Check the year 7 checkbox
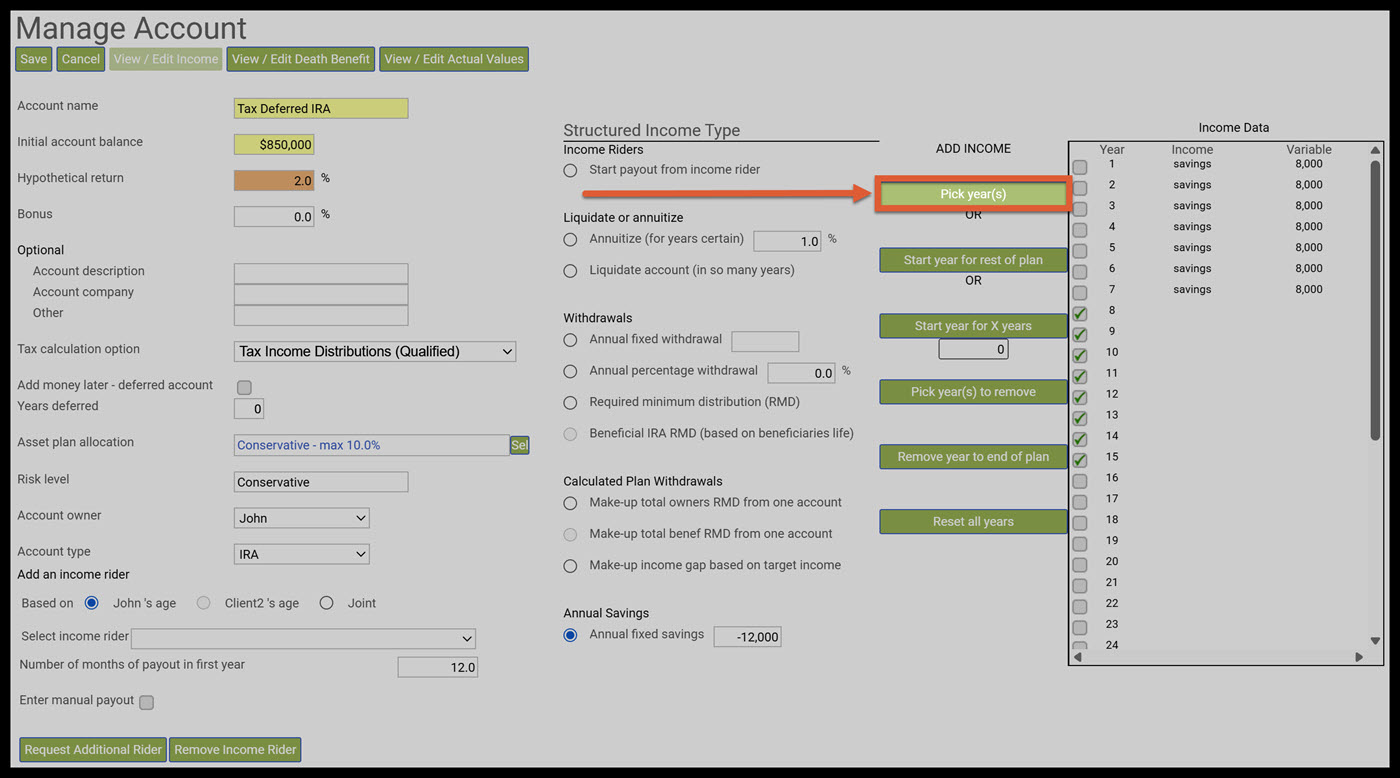The image size is (1400, 778). click(1080, 292)
